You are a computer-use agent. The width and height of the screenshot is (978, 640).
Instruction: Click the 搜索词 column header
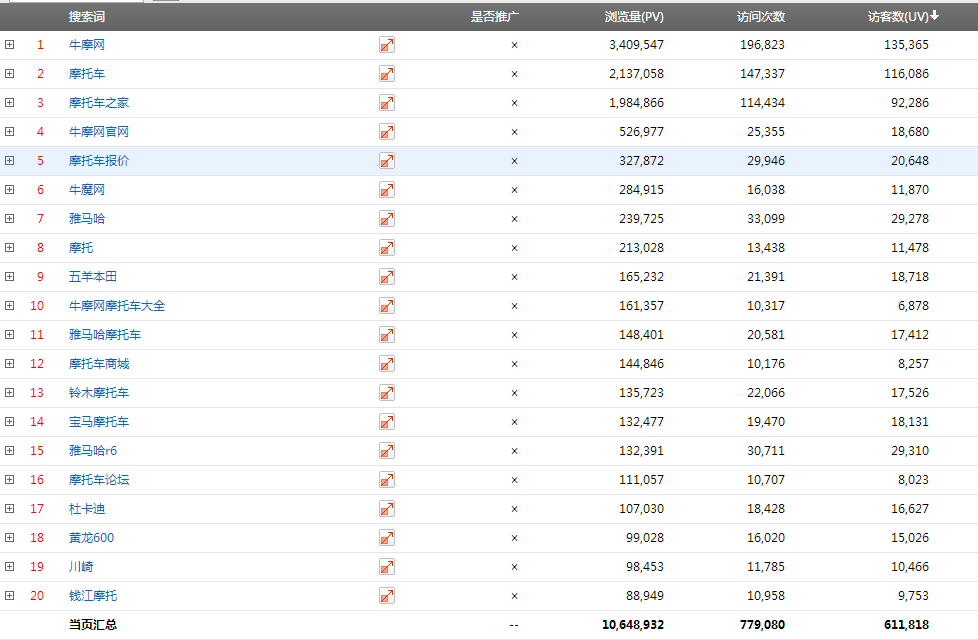[87, 17]
